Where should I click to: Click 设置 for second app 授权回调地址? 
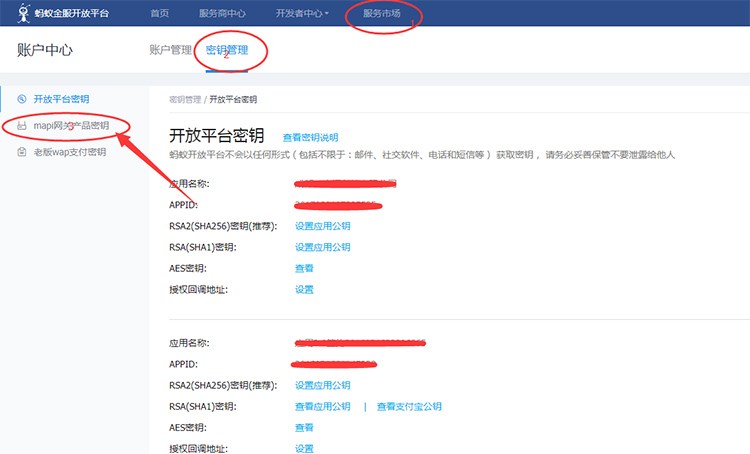304,449
